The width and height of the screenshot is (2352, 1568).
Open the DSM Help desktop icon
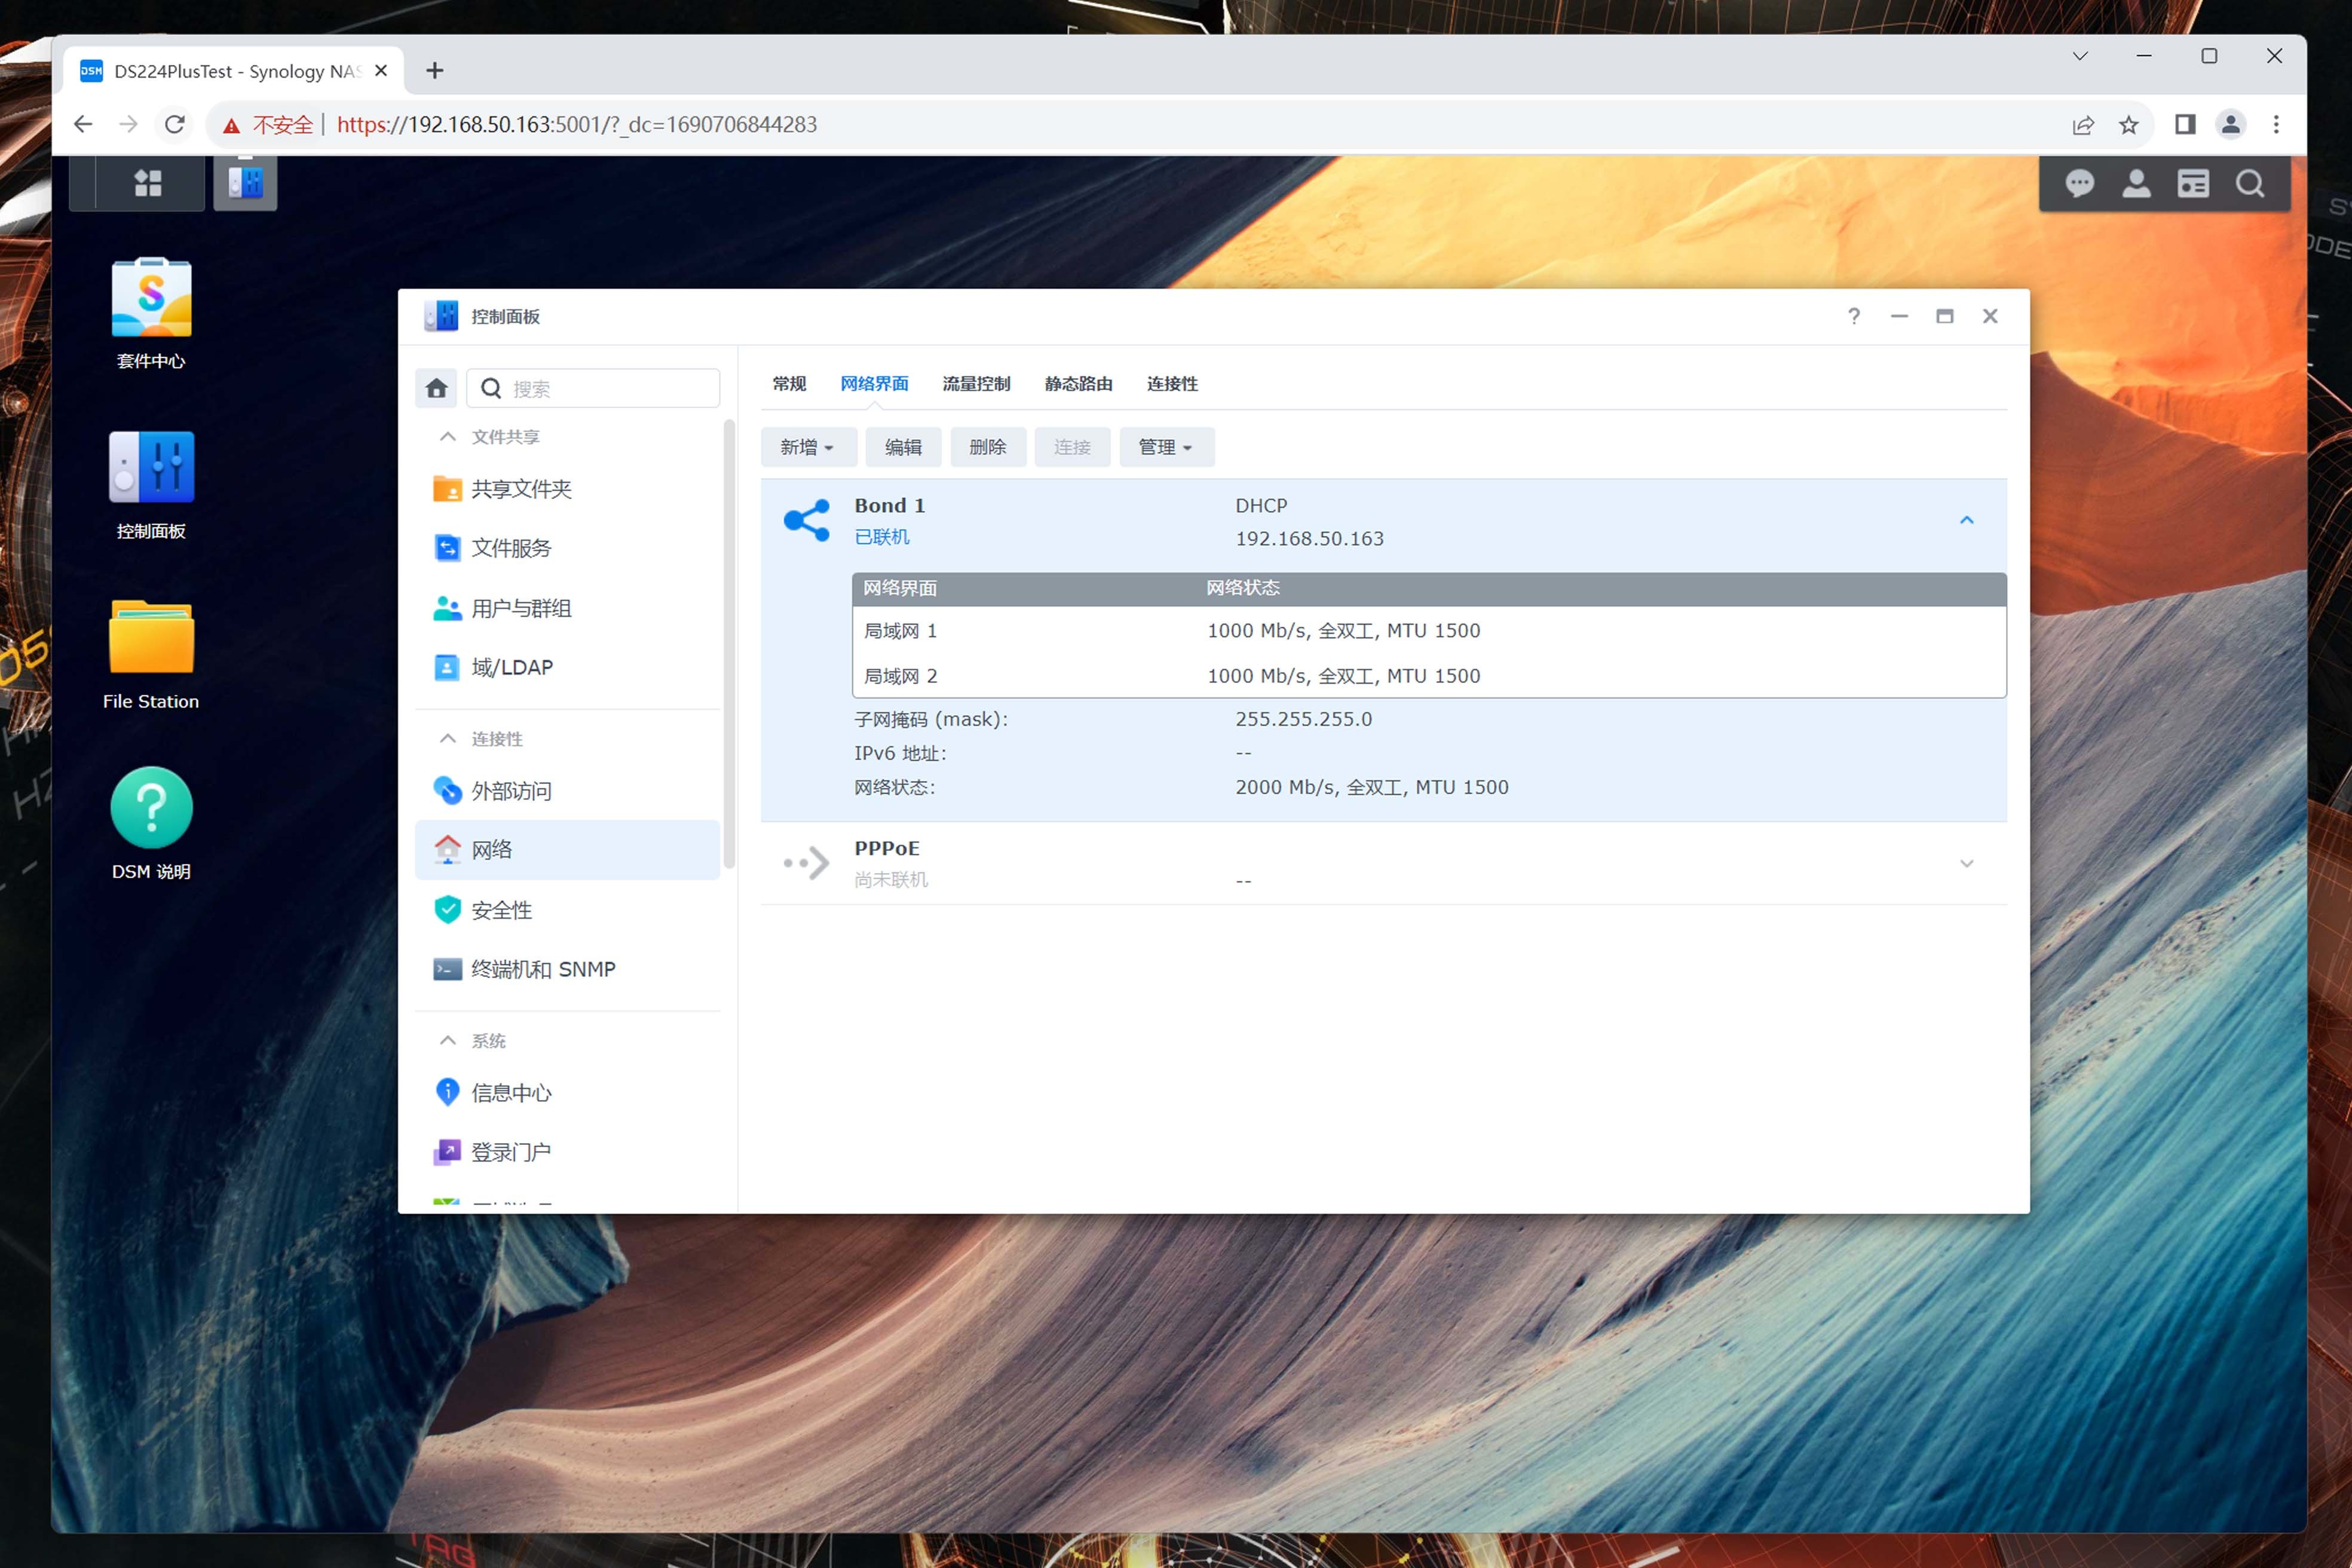tap(151, 808)
